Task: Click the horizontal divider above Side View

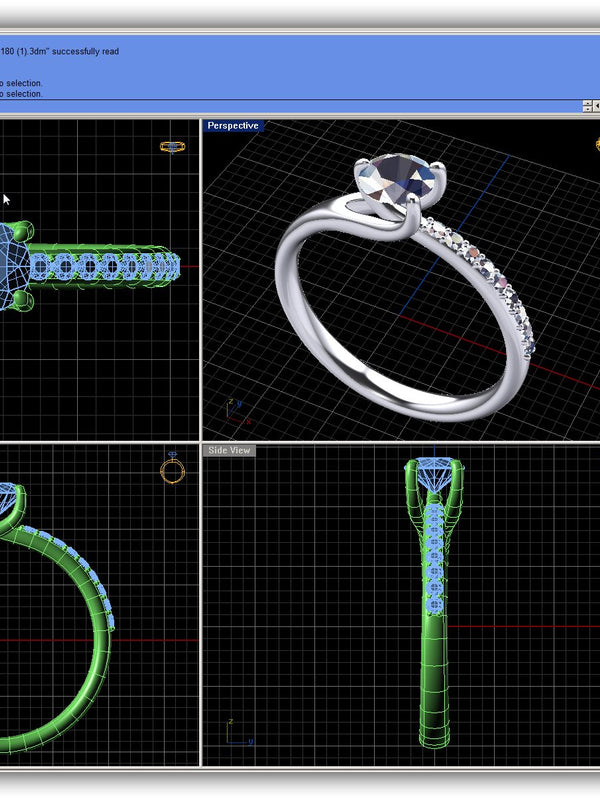Action: 400,441
